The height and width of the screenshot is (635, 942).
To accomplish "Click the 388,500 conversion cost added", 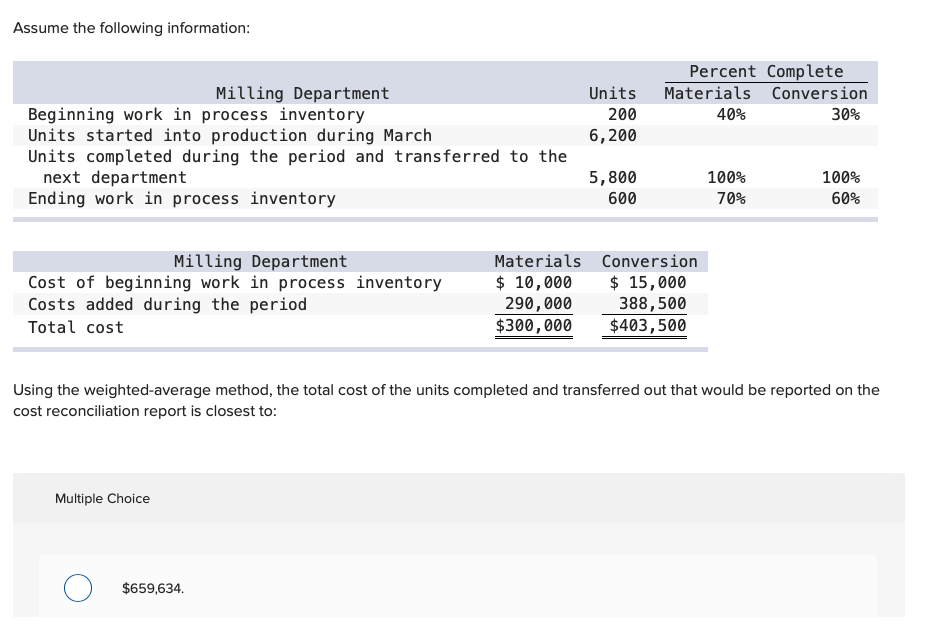I will (655, 304).
